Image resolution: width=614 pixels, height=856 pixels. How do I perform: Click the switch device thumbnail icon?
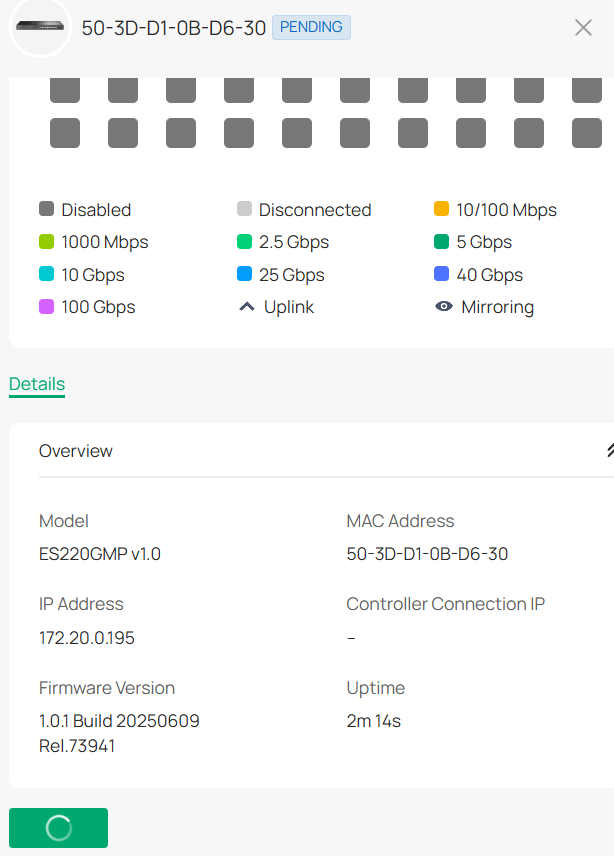40,27
